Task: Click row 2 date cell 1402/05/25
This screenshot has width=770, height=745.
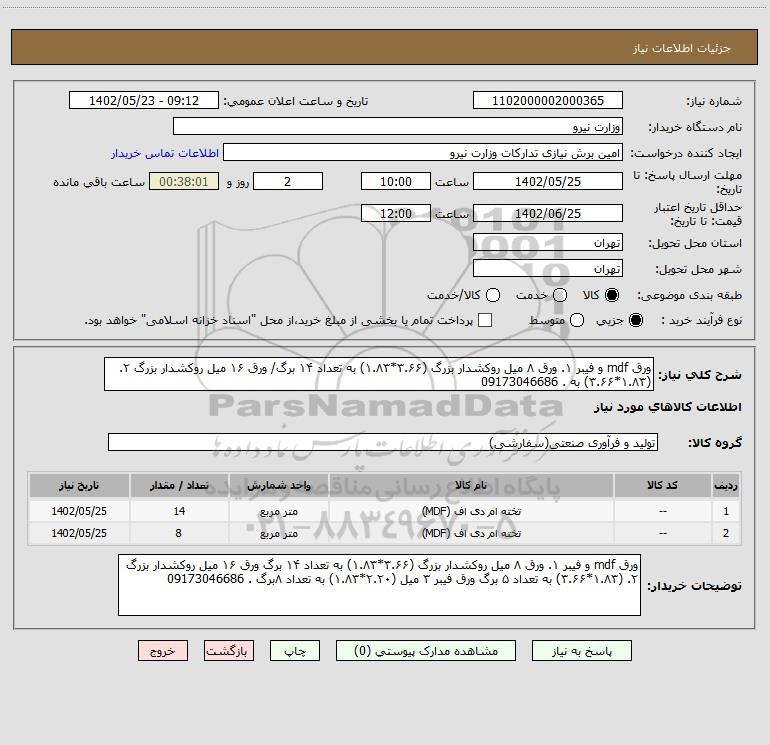Action: coord(79,533)
